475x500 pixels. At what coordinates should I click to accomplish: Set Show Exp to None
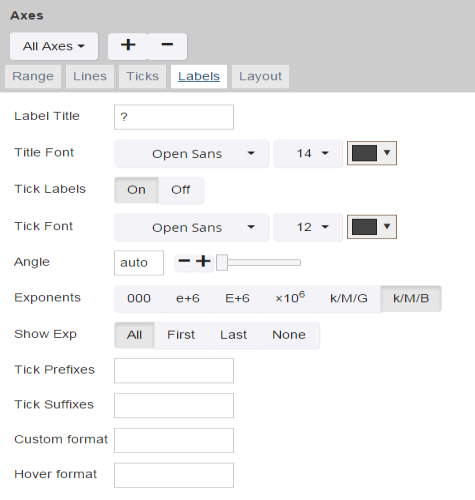tap(289, 335)
